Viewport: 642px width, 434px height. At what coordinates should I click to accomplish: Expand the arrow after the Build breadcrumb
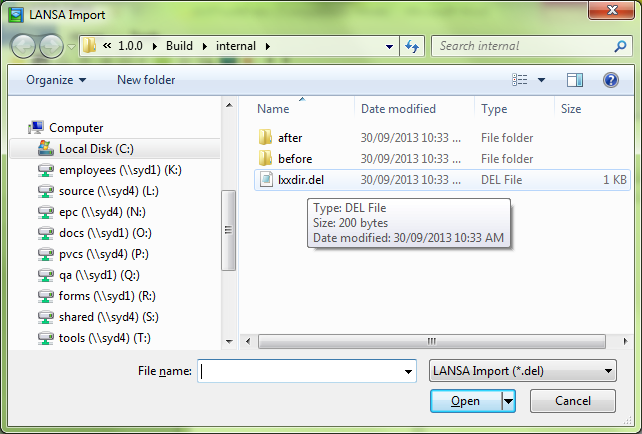[x=204, y=46]
